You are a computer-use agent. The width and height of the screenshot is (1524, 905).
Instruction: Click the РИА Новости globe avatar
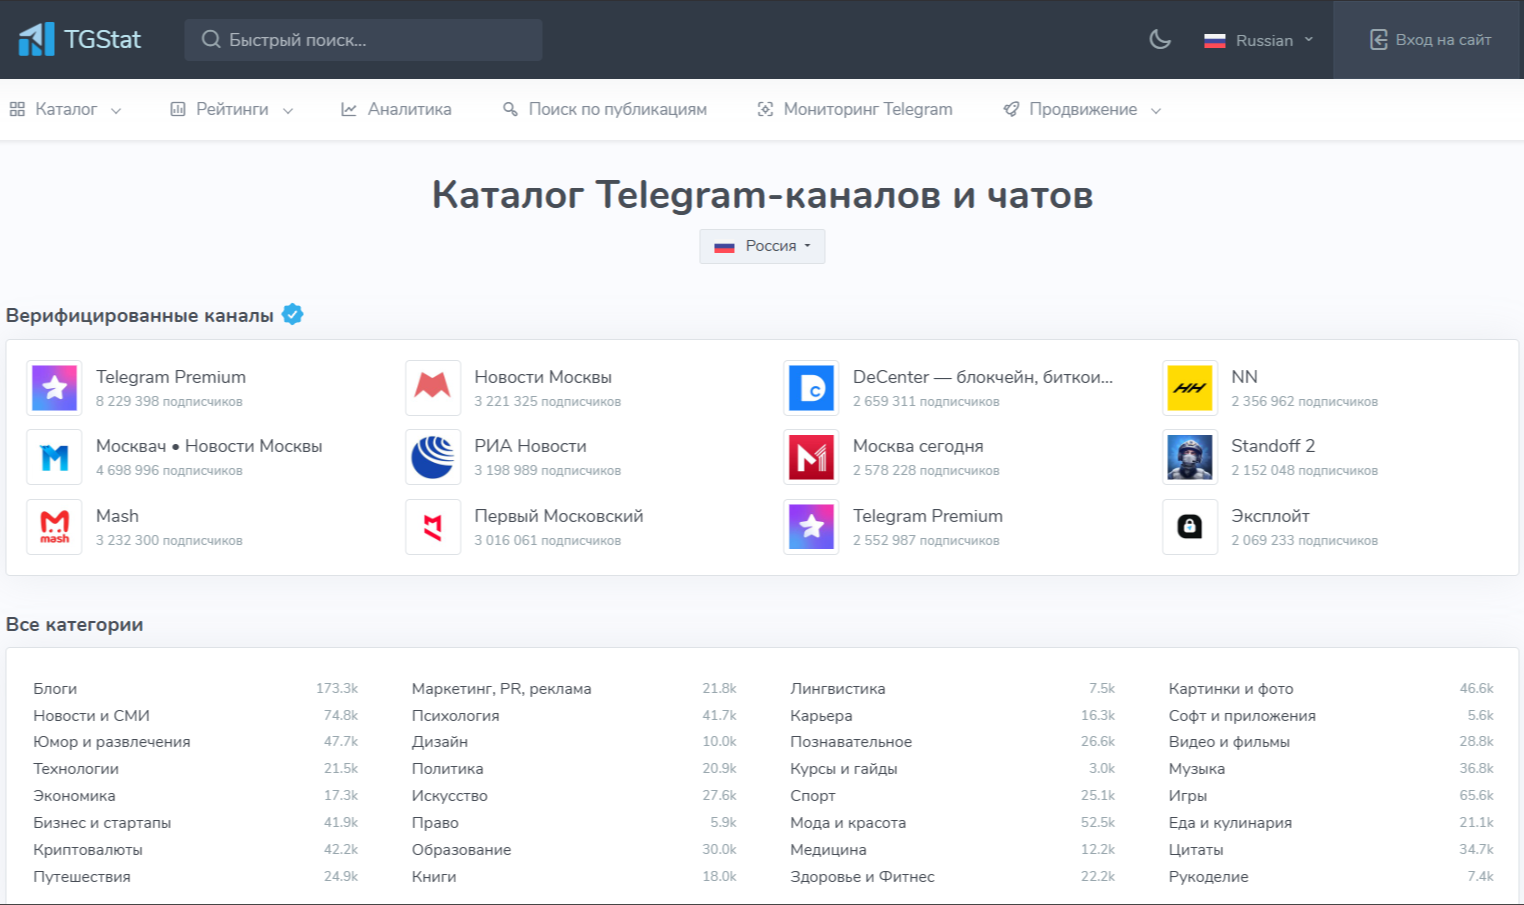[x=433, y=457]
